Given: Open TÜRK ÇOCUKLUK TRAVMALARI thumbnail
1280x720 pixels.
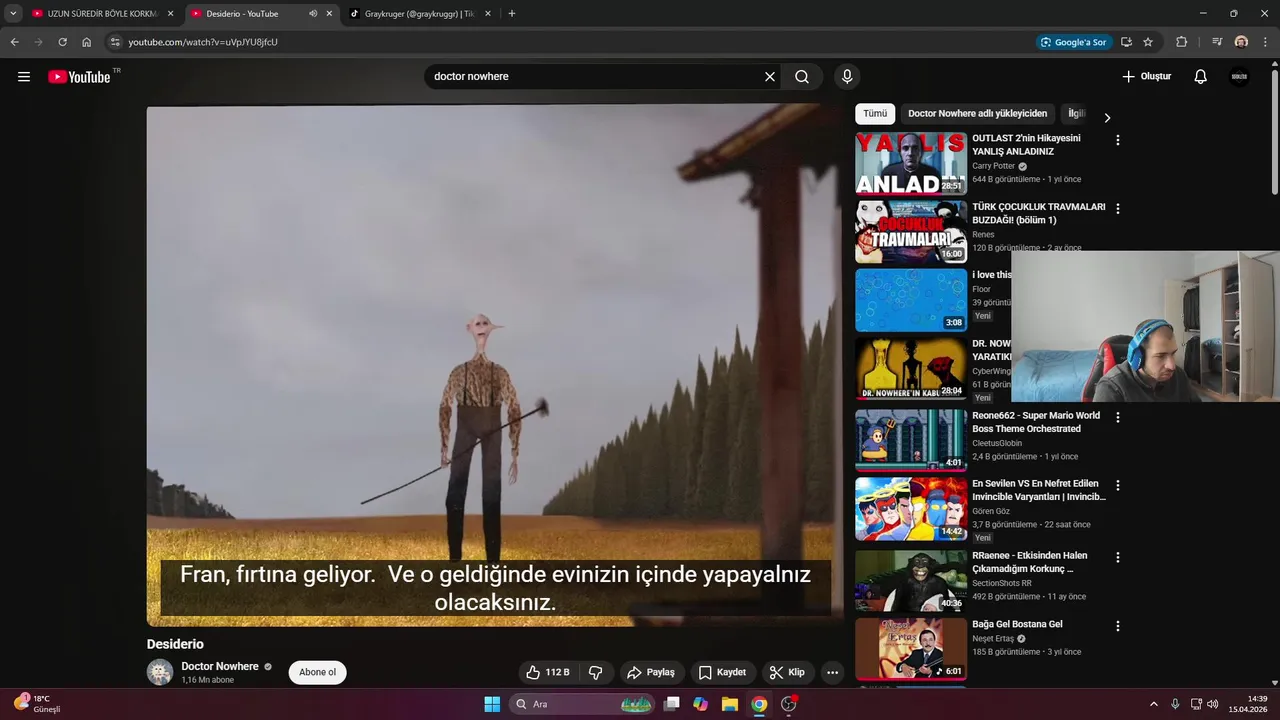Looking at the screenshot, I should (911, 232).
